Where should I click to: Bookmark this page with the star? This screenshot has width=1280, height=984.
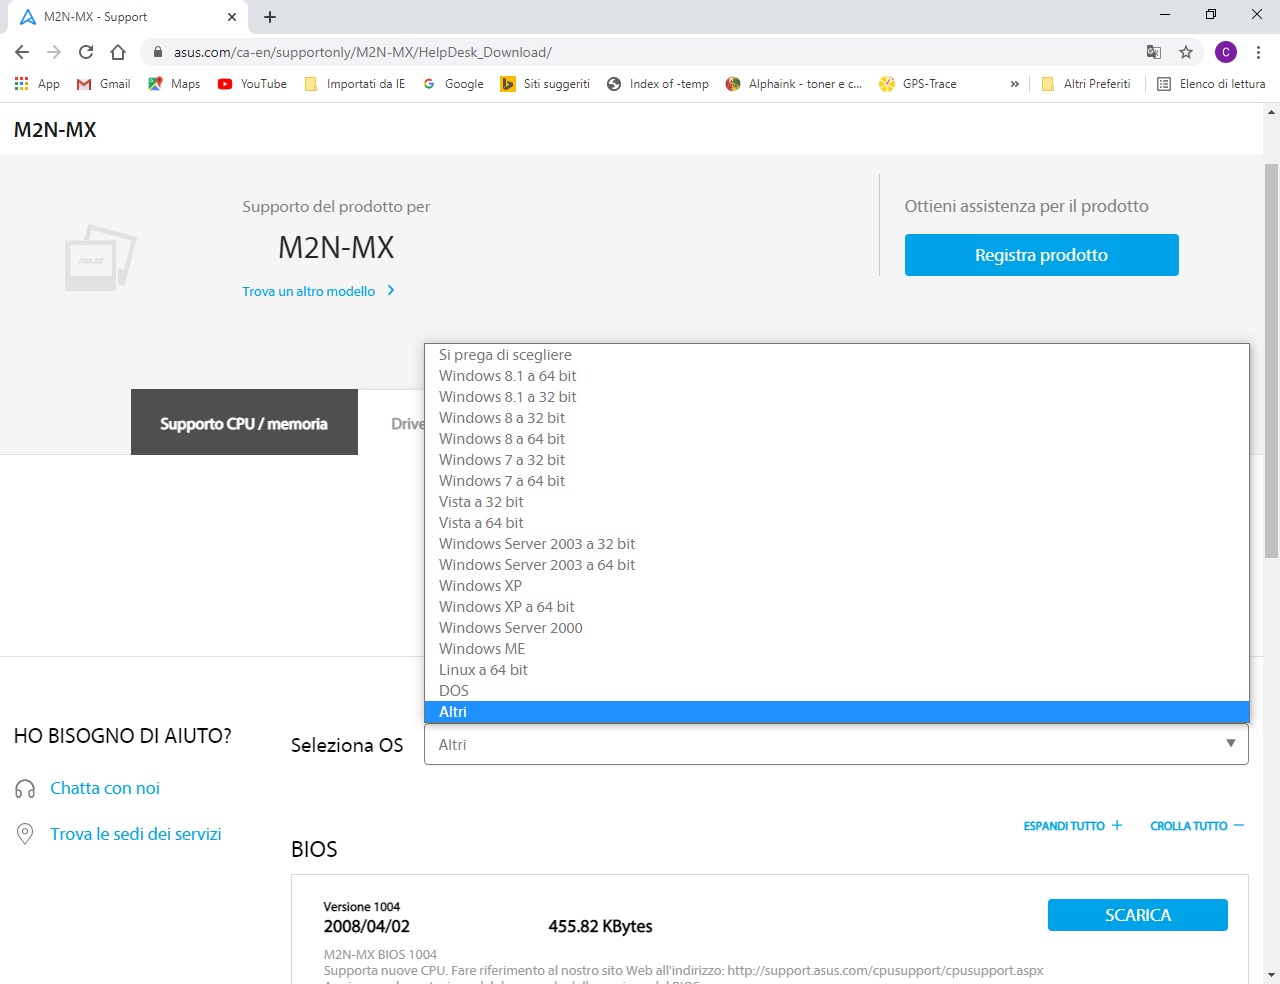pyautogui.click(x=1186, y=52)
